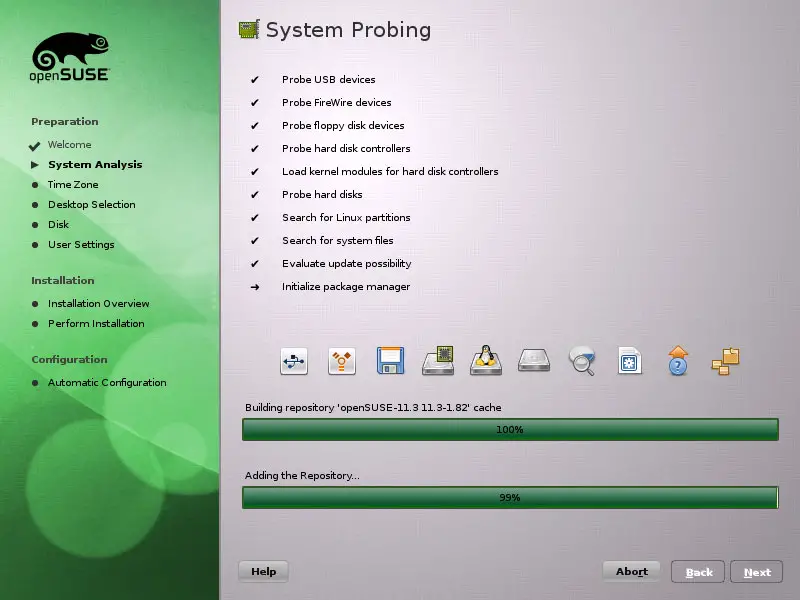Click the System Probing header chip icon

[x=249, y=30]
